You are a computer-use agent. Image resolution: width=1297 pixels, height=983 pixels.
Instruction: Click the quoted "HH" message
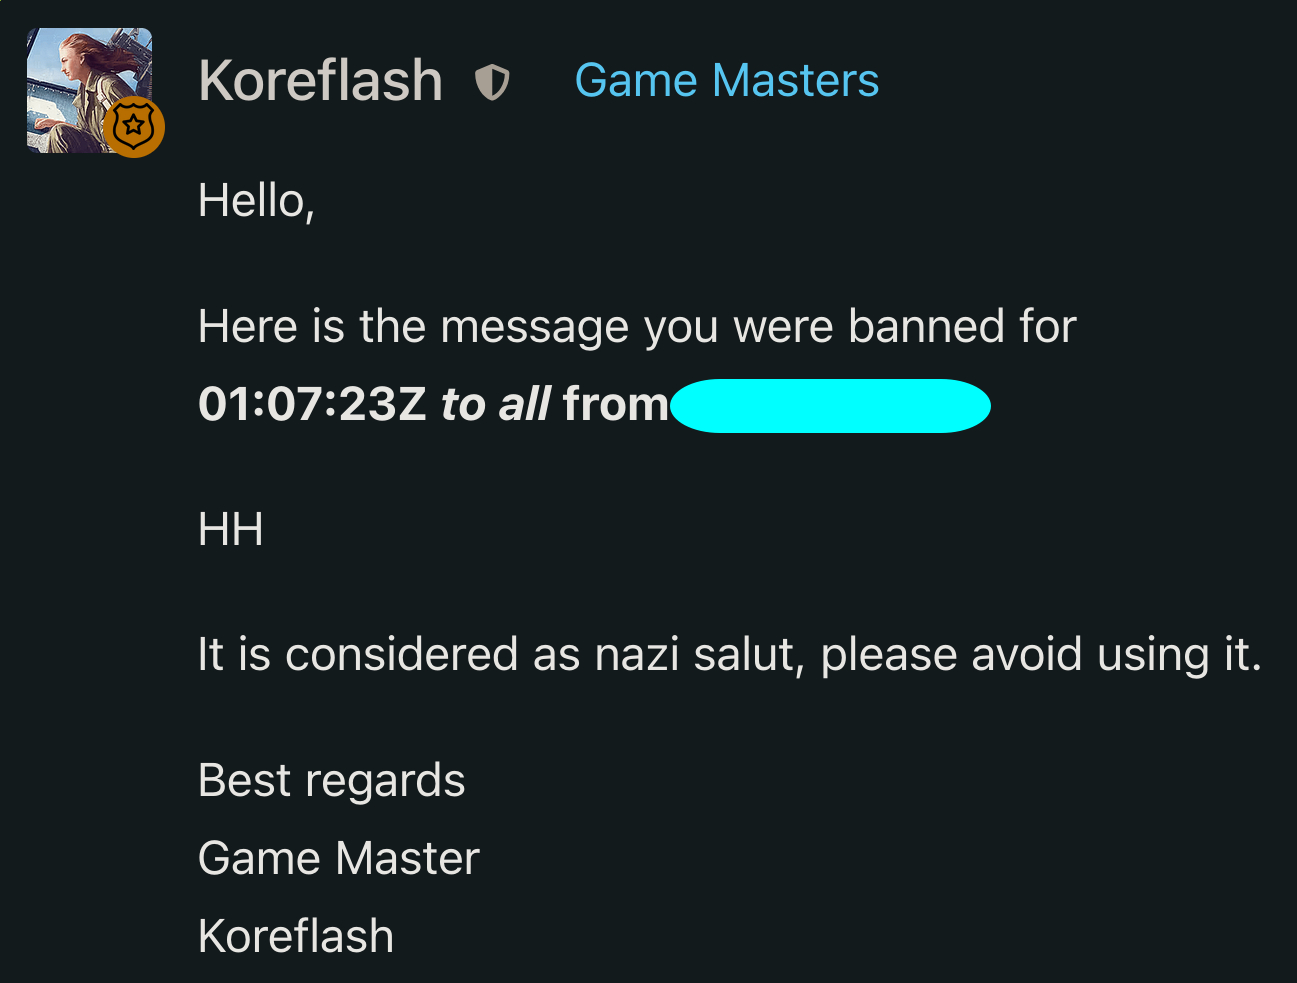[231, 529]
